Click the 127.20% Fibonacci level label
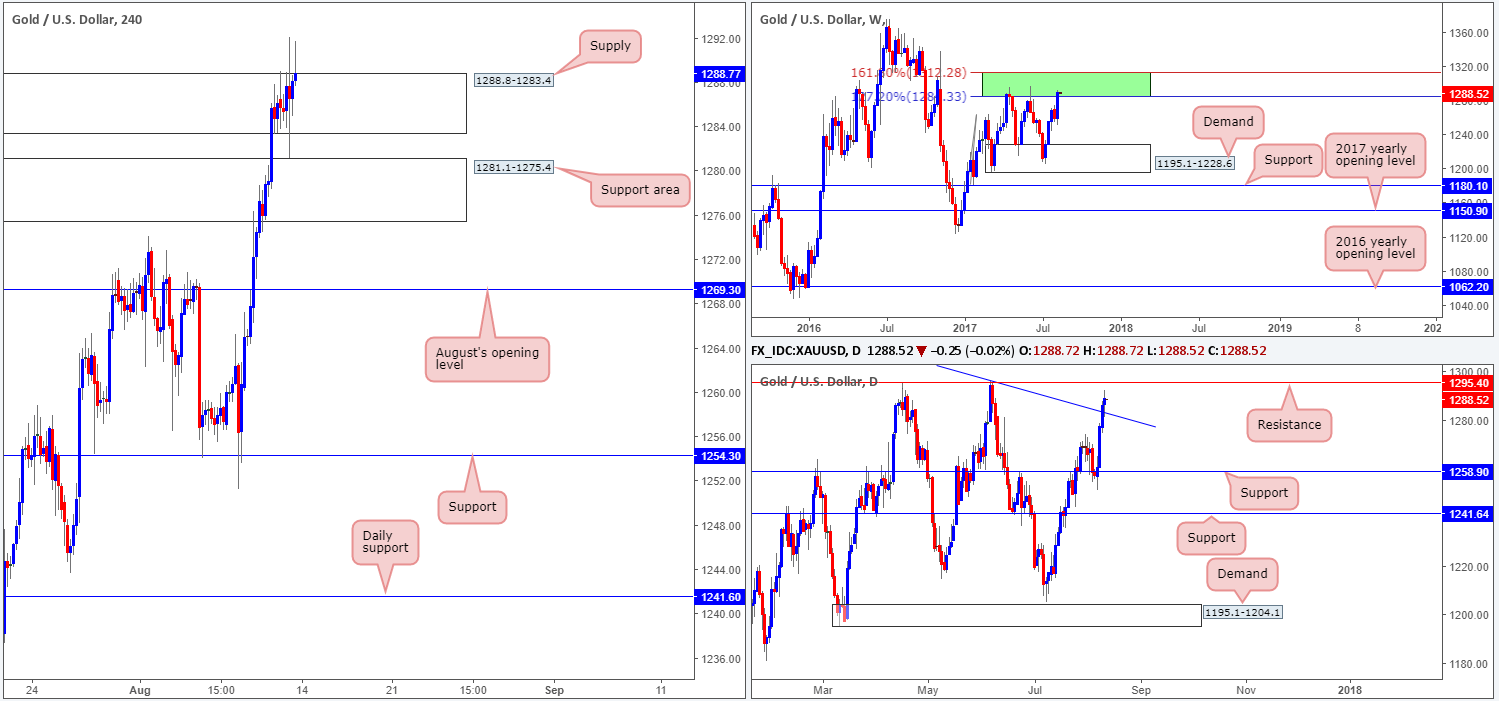1499x701 pixels. click(907, 96)
